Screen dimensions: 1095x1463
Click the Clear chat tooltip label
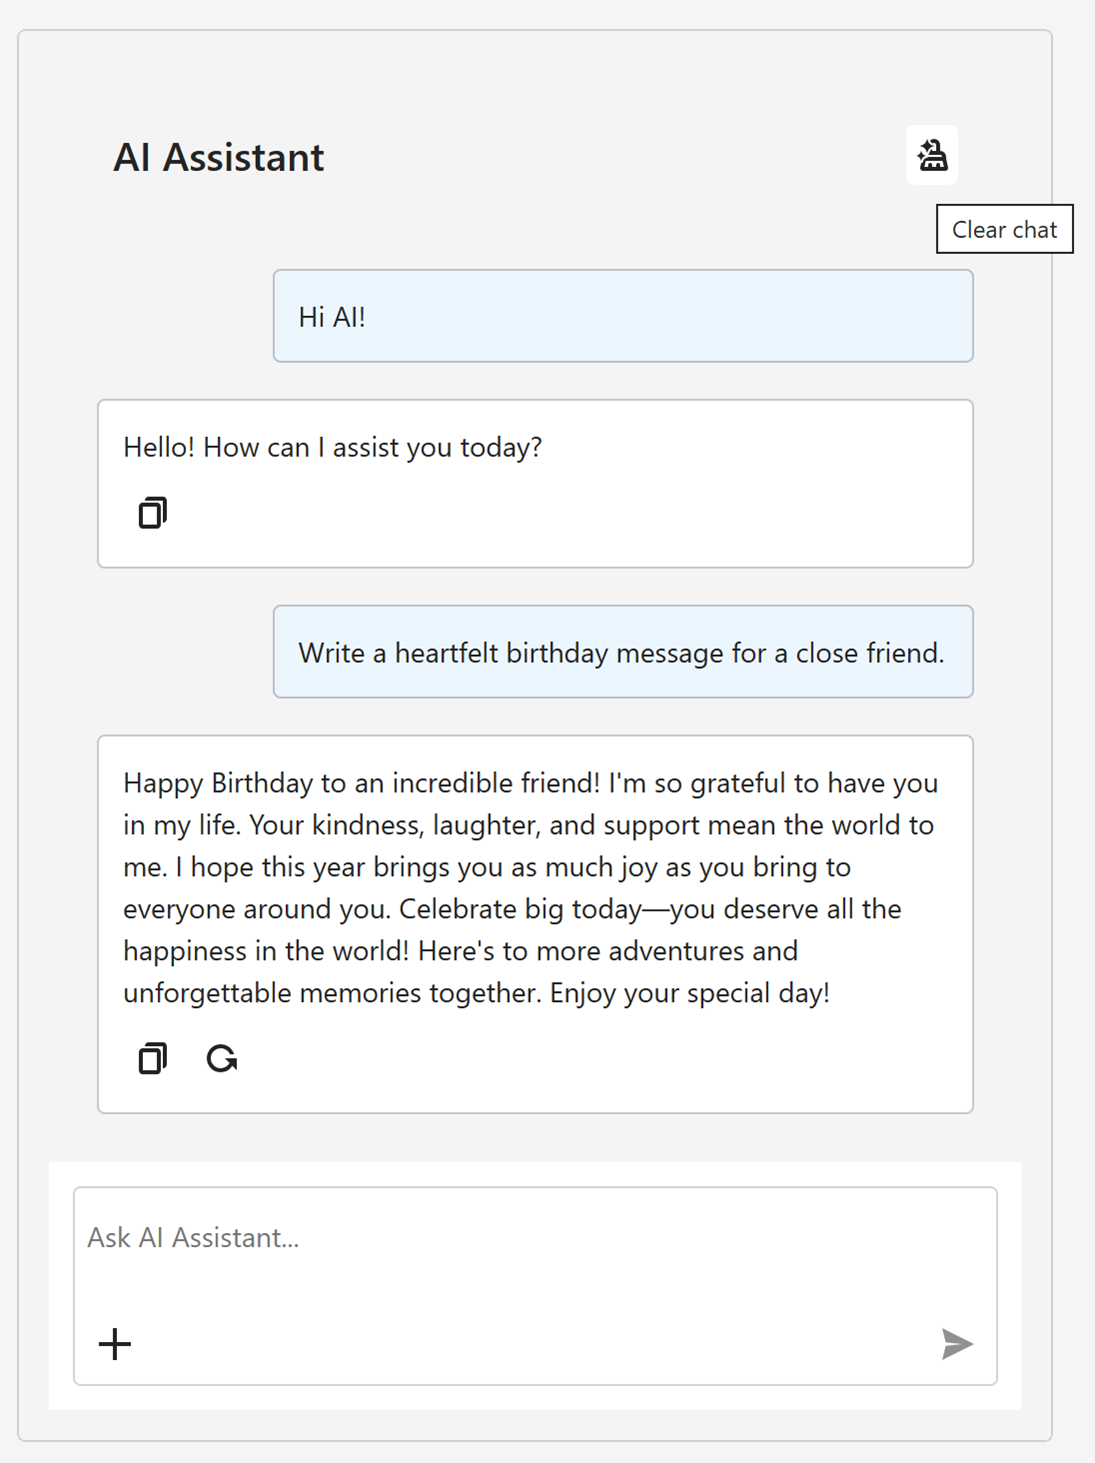[1004, 229]
